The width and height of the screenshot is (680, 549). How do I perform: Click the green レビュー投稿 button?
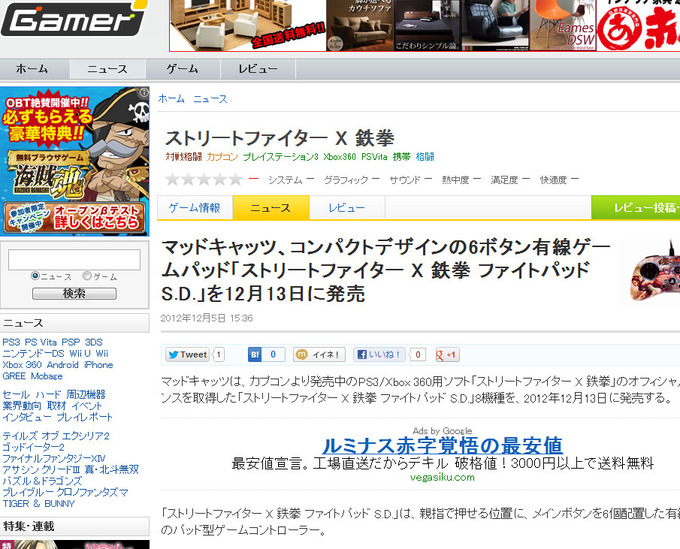pyautogui.click(x=636, y=208)
